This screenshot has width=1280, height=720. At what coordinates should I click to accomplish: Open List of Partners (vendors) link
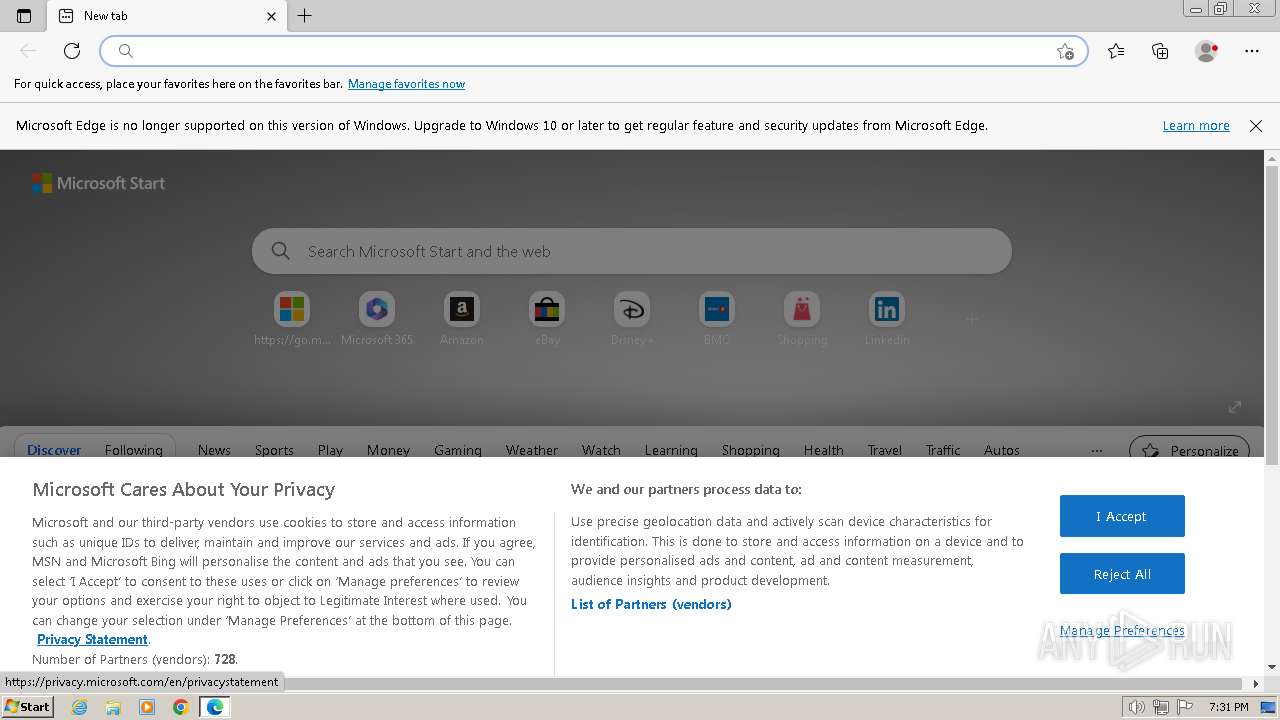(651, 604)
